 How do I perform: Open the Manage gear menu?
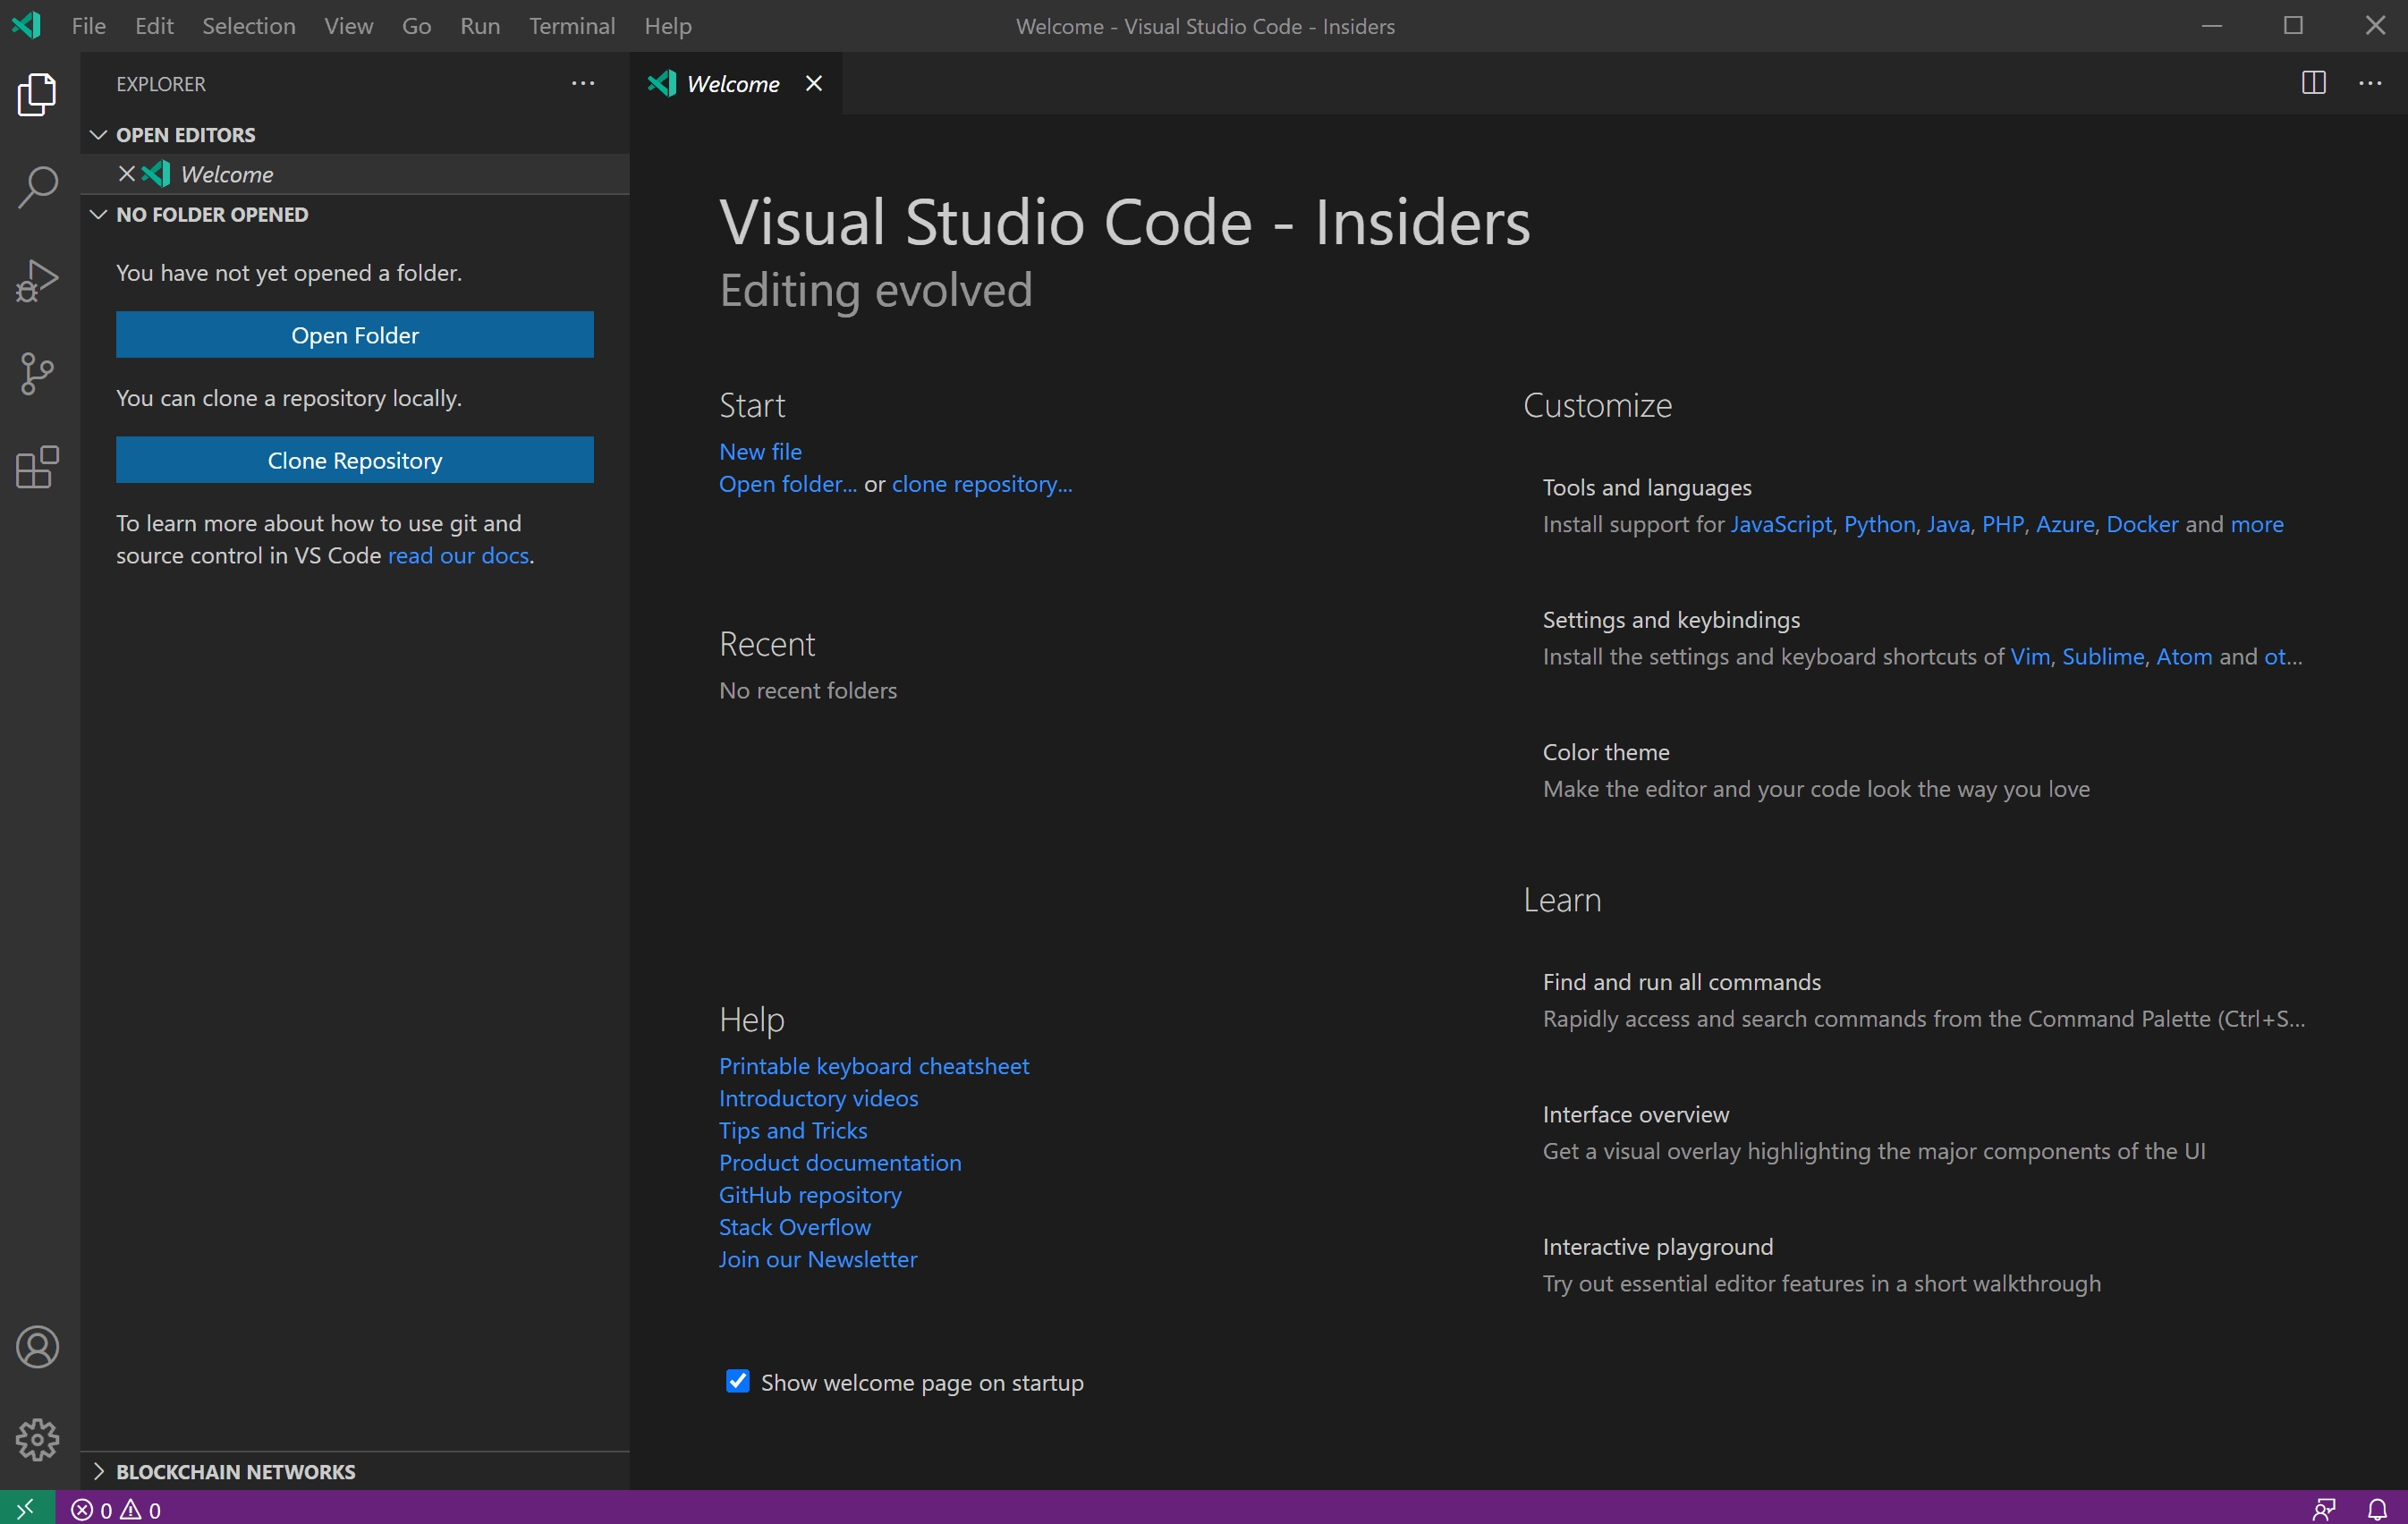[x=38, y=1439]
